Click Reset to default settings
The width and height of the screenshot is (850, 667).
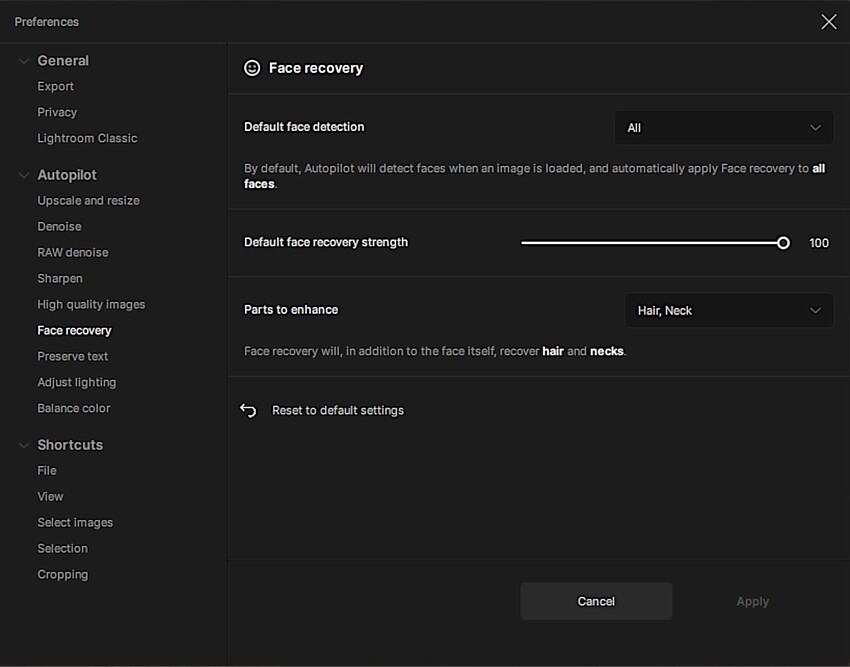click(338, 410)
